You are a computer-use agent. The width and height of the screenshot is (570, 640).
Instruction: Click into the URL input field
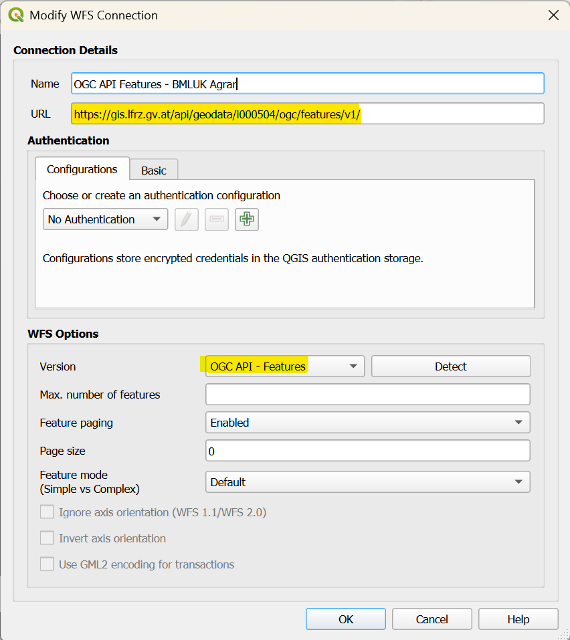pos(307,113)
